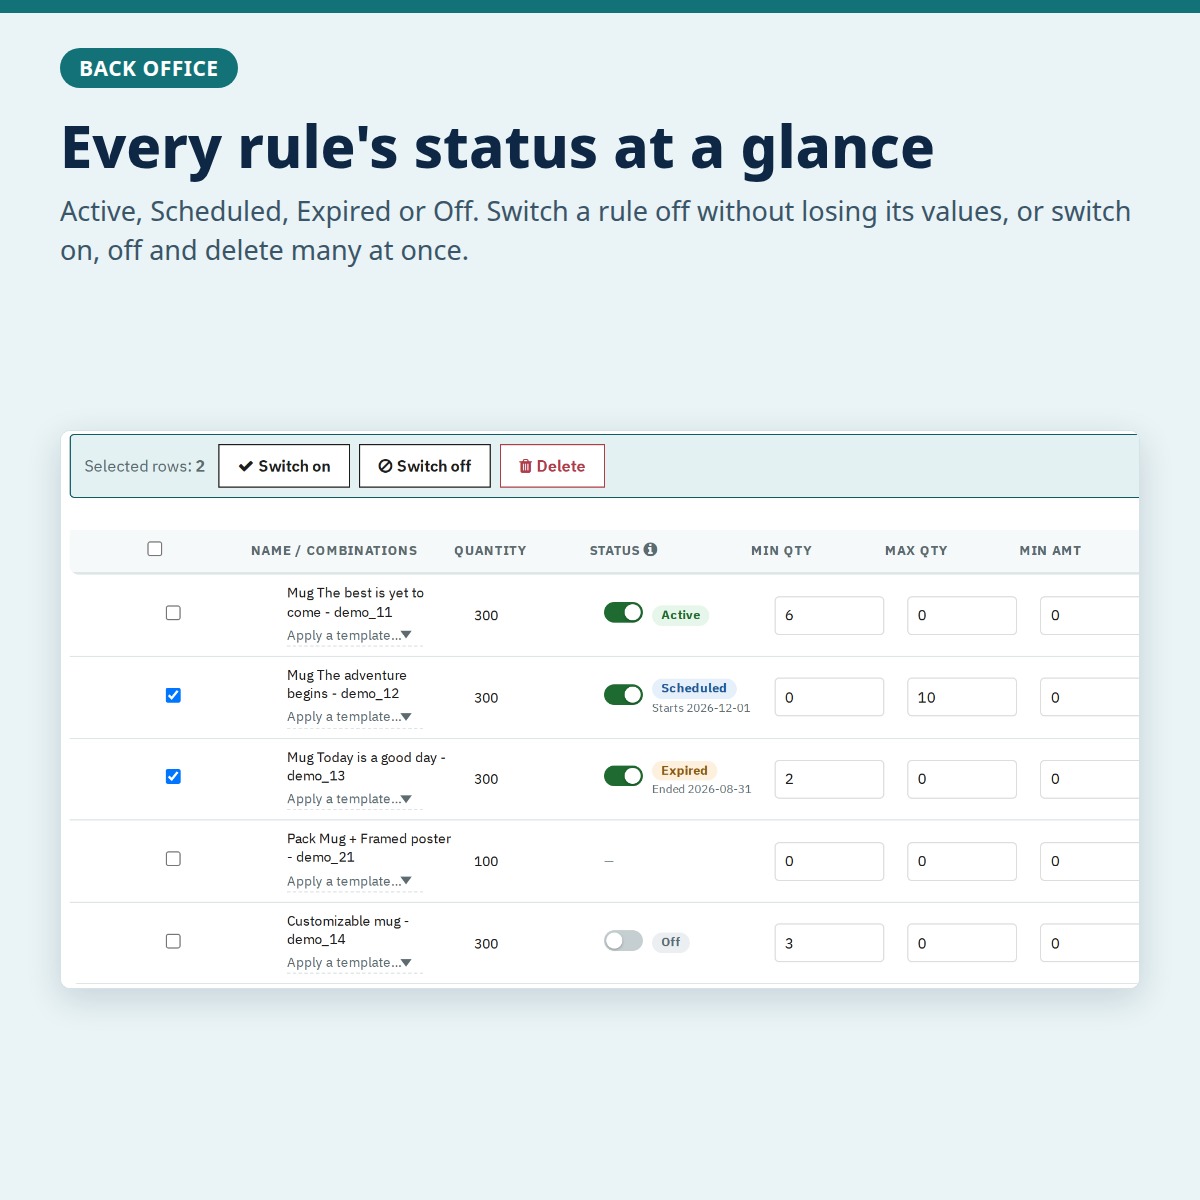Click the MAX QTY column header
The width and height of the screenshot is (1200, 1200).
pos(916,551)
